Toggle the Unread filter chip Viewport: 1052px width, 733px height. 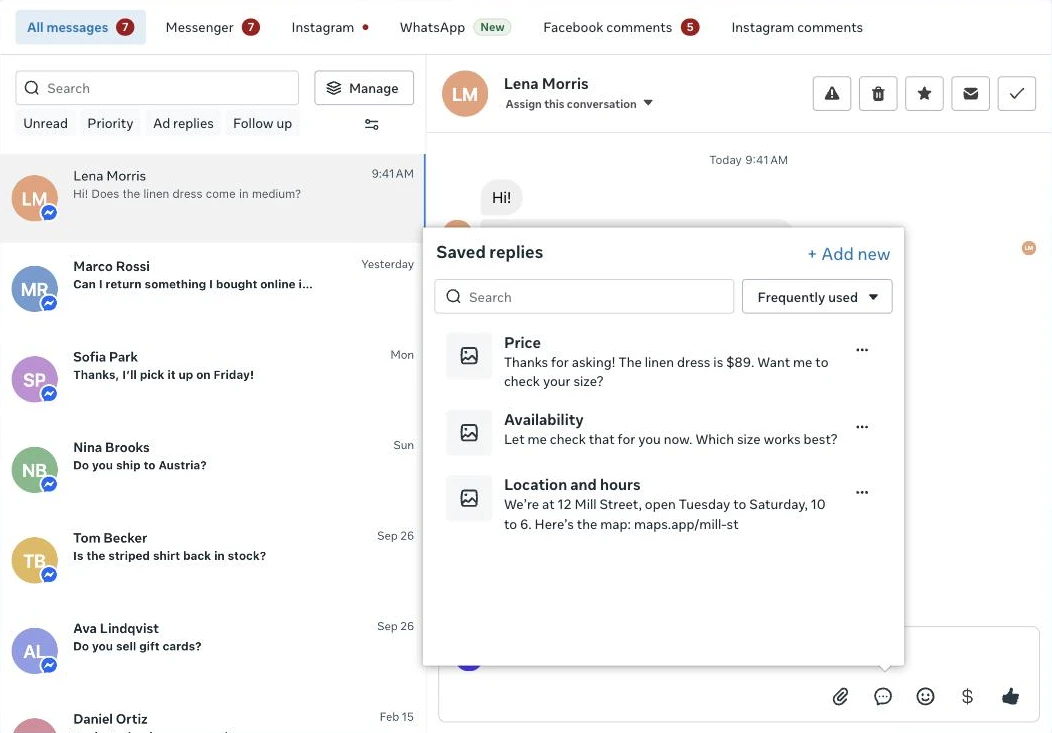tap(46, 123)
